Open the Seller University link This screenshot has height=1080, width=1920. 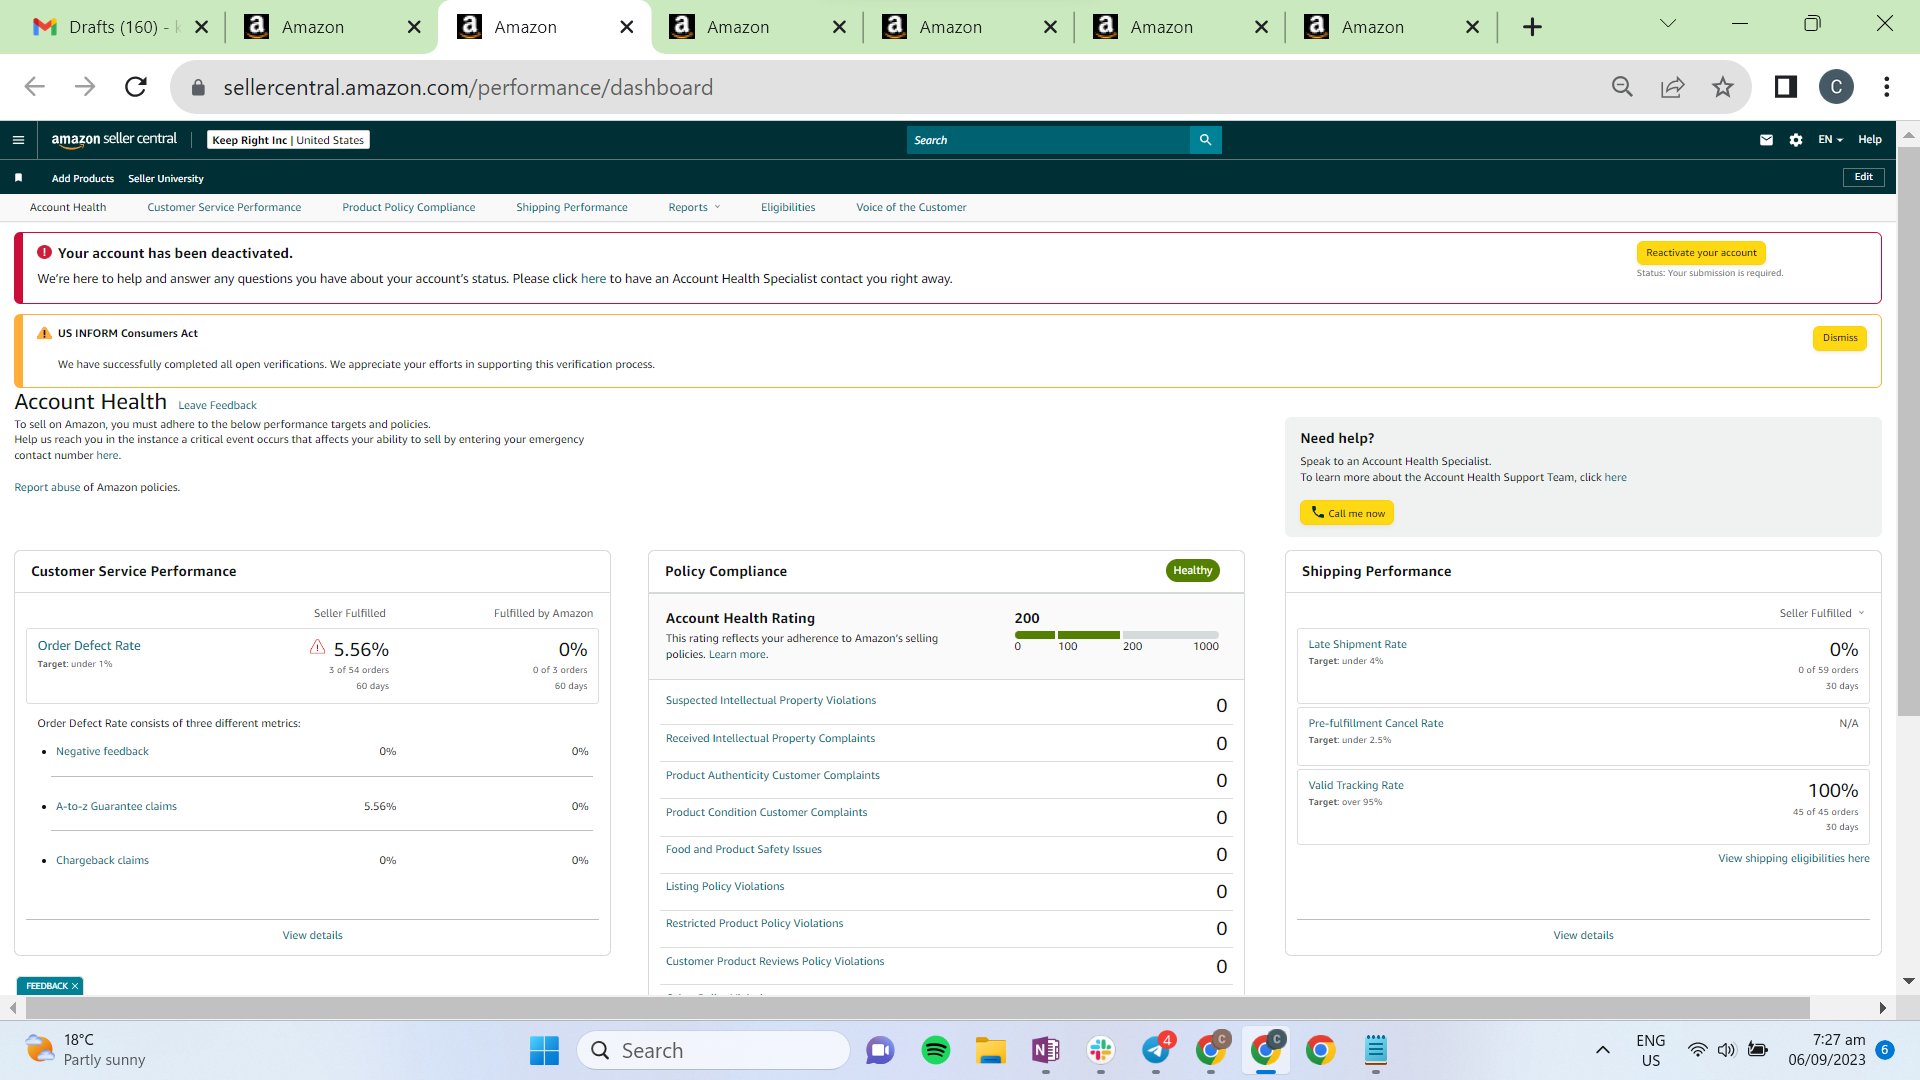point(166,179)
